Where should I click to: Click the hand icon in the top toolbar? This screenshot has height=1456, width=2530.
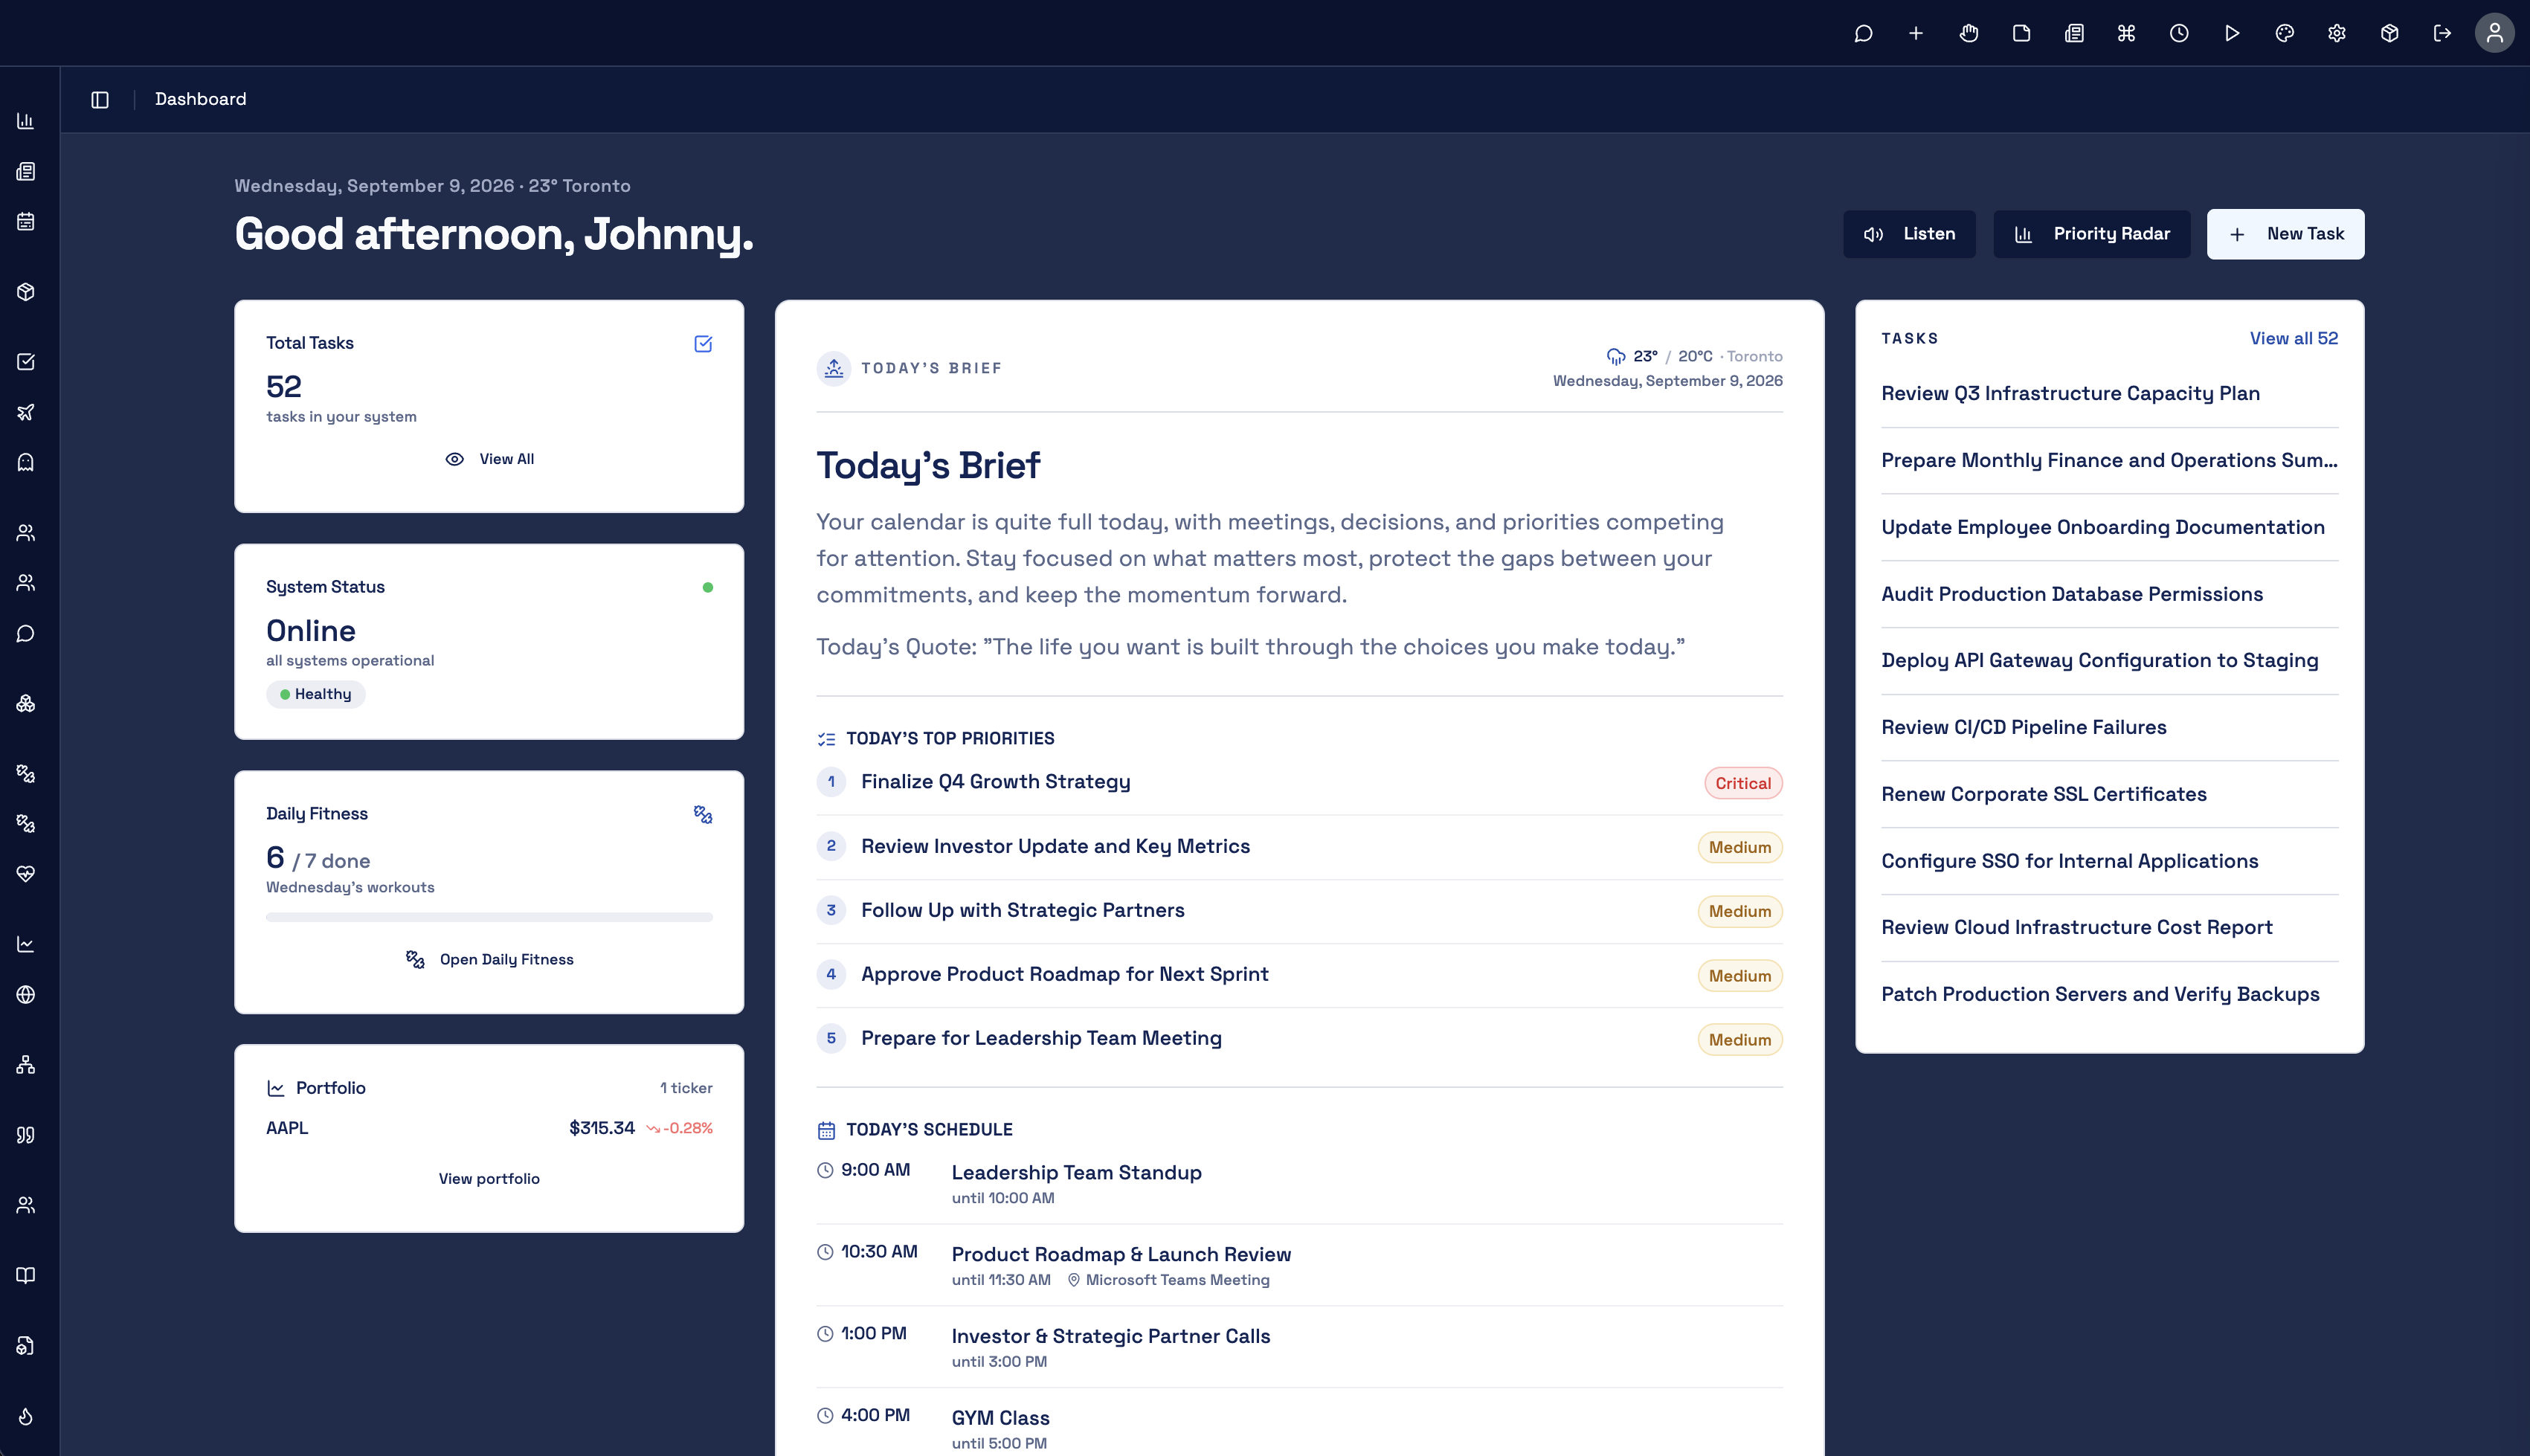1969,33
